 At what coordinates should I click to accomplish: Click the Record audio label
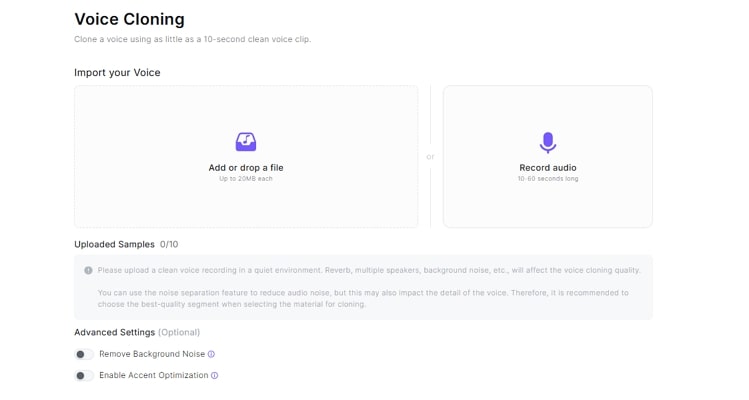548,168
